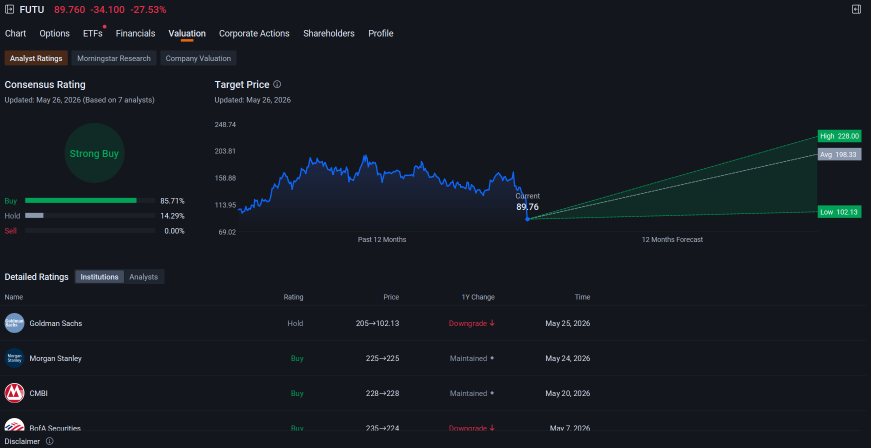Click the Goldman Sachs logo
871x448 pixels.
14,323
